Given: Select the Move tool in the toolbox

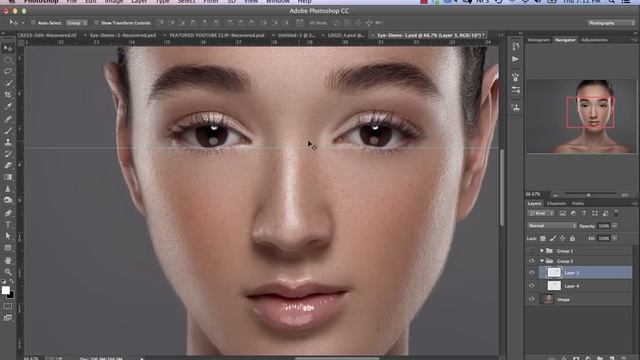Looking at the screenshot, I should pos(8,48).
